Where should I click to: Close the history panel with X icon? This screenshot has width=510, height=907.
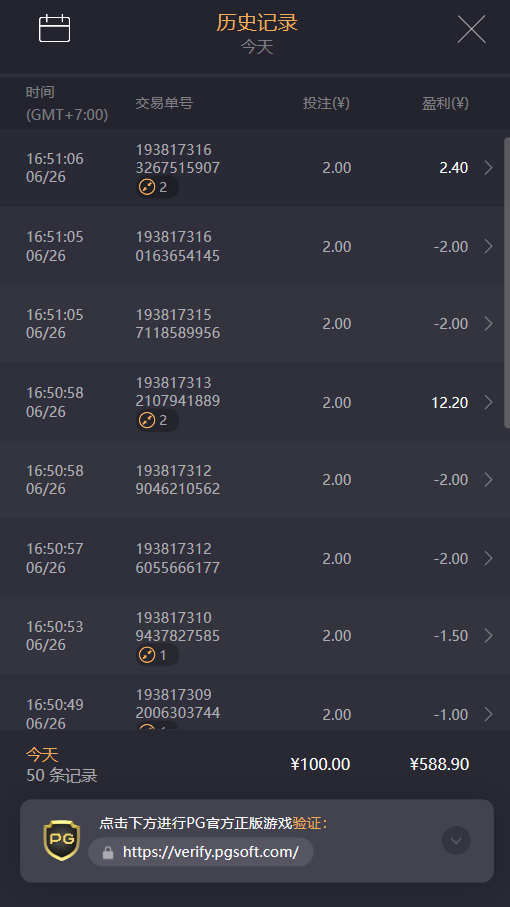(x=471, y=29)
